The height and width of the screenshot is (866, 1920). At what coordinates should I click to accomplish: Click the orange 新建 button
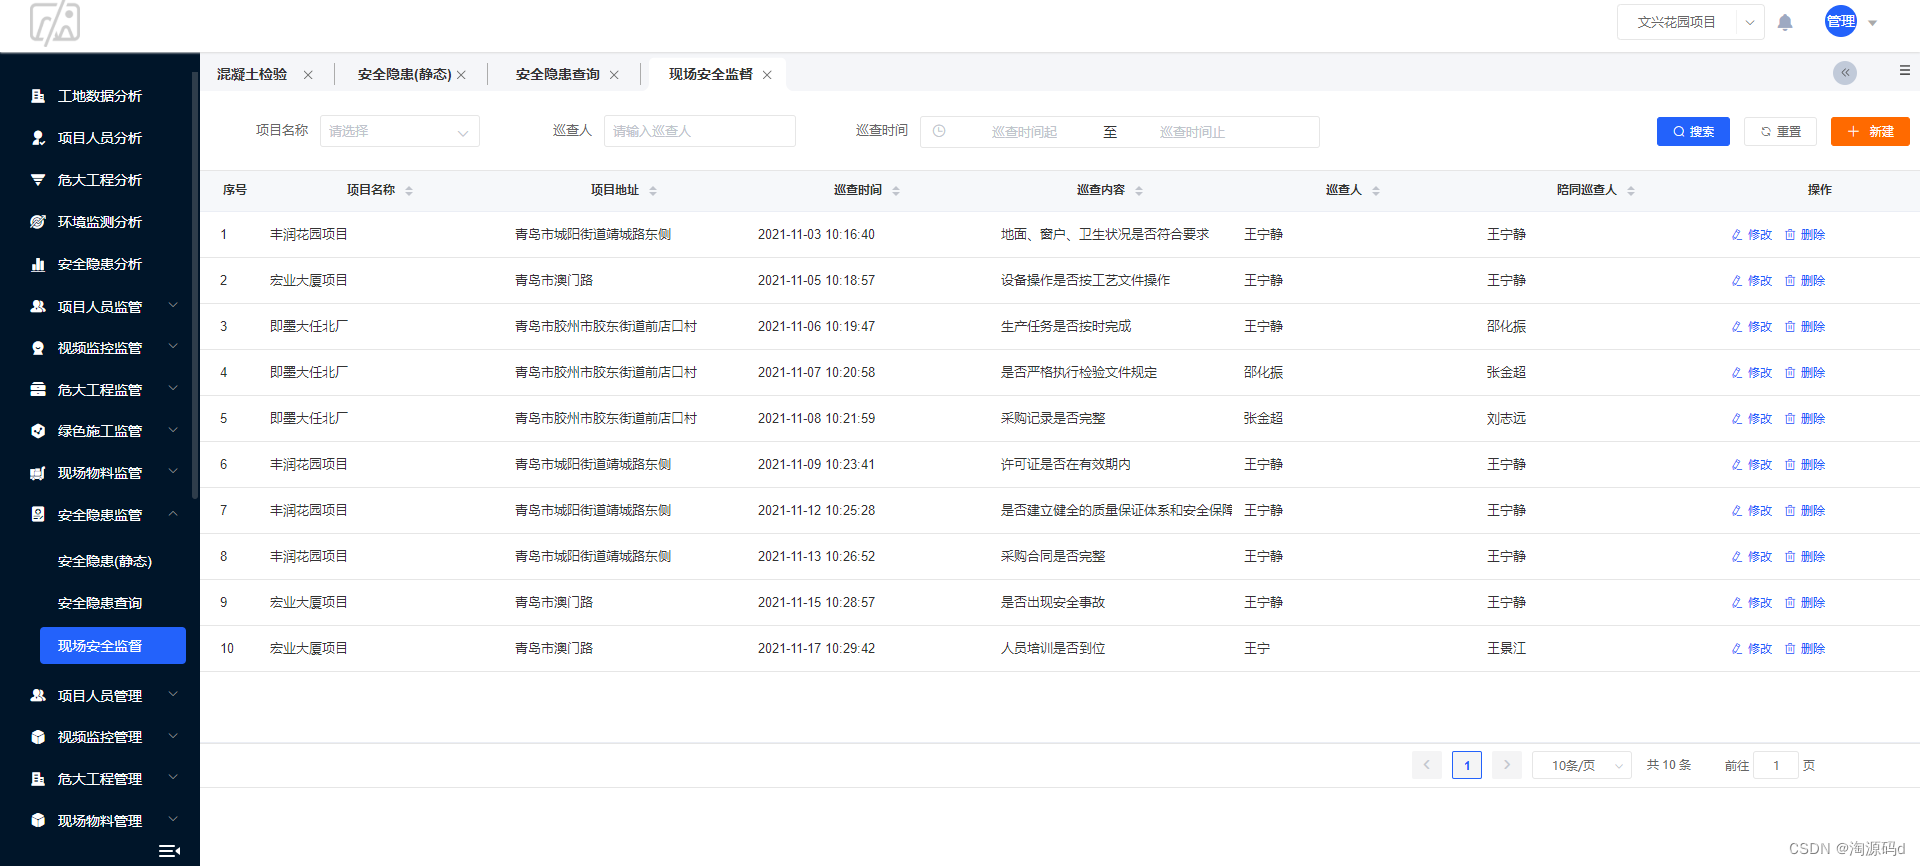1870,131
